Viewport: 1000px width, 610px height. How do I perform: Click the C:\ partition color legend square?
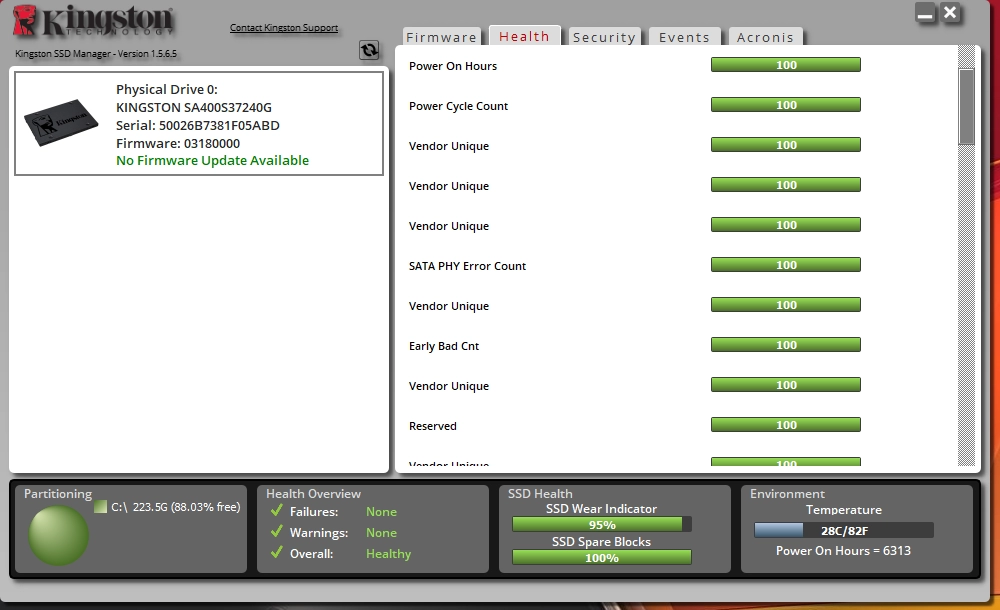point(100,507)
